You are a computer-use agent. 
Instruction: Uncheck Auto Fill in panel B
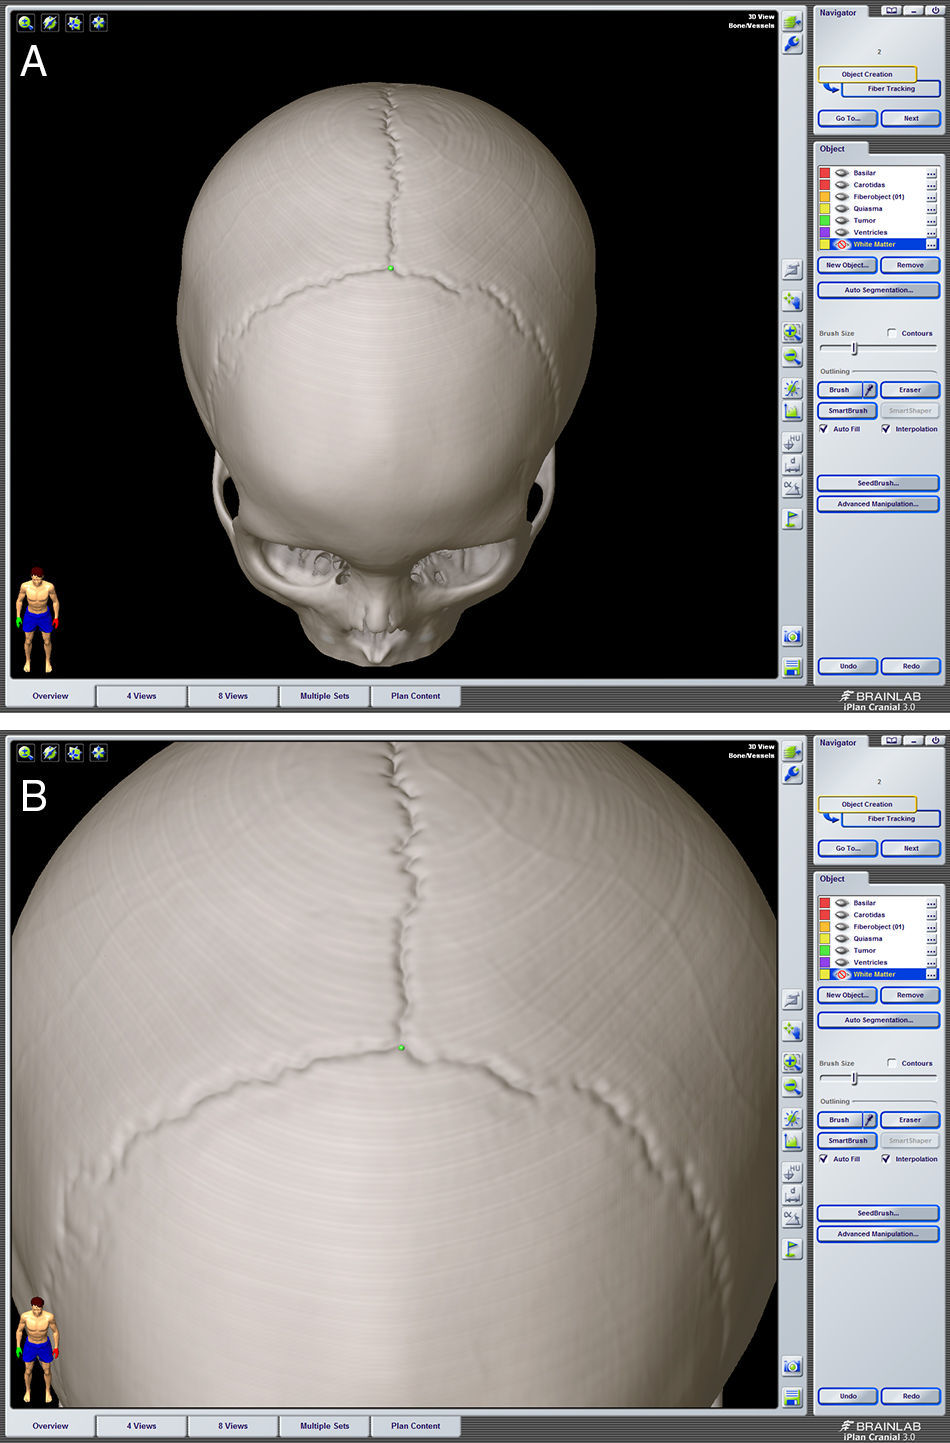[x=824, y=1159]
